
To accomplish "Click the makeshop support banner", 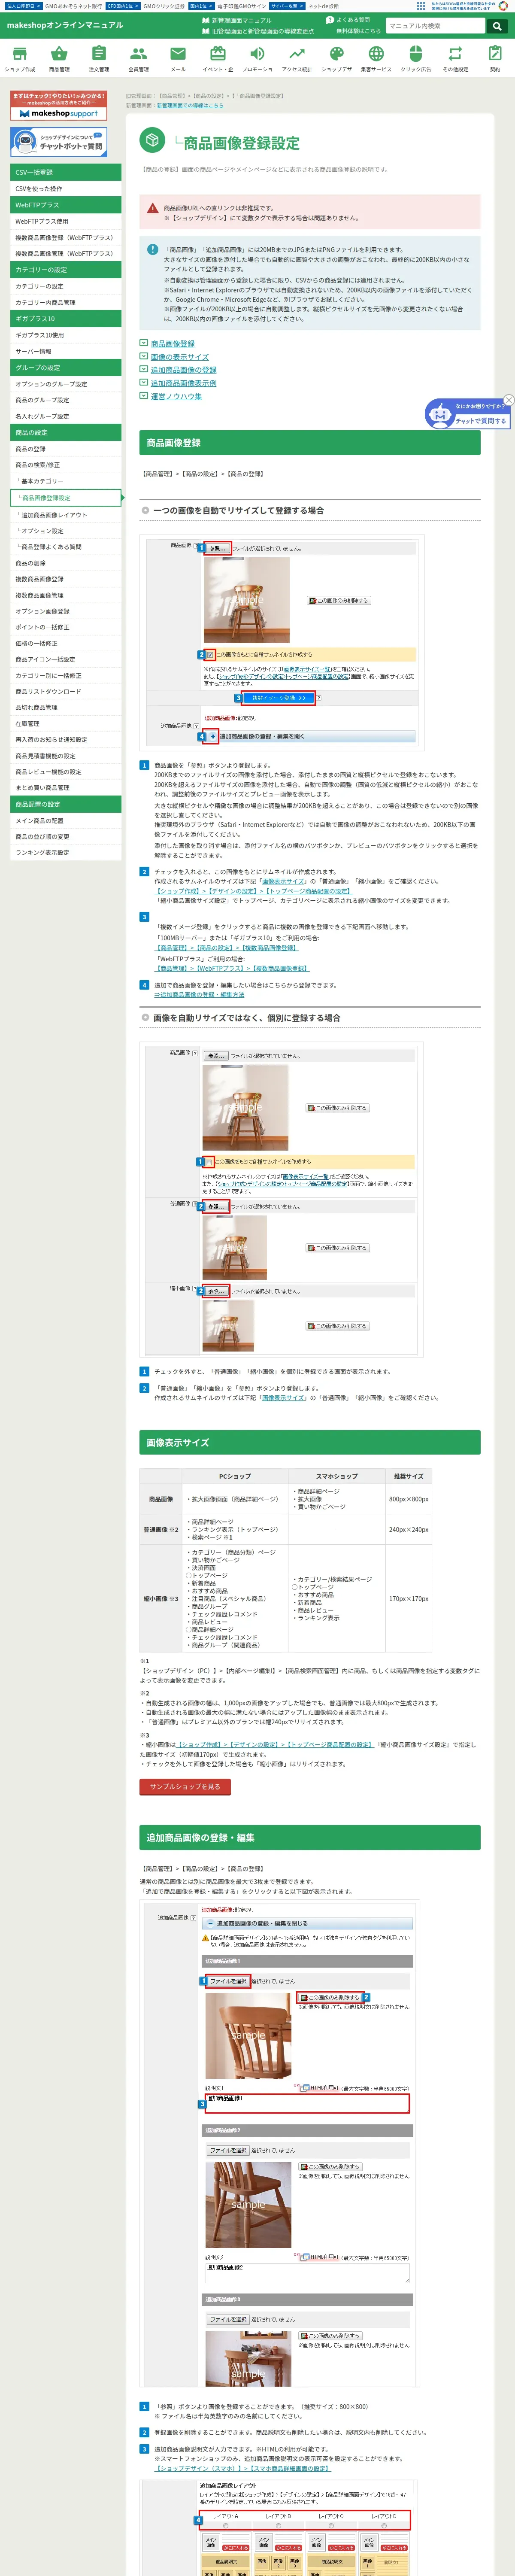I will [x=59, y=106].
